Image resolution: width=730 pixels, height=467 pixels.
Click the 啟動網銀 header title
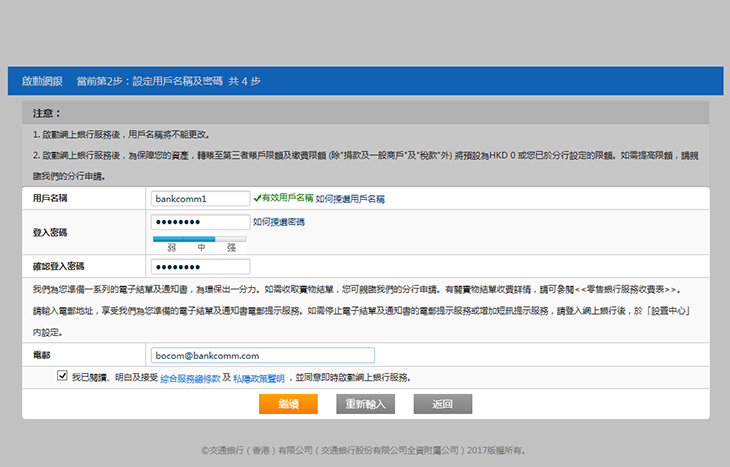tap(41, 81)
